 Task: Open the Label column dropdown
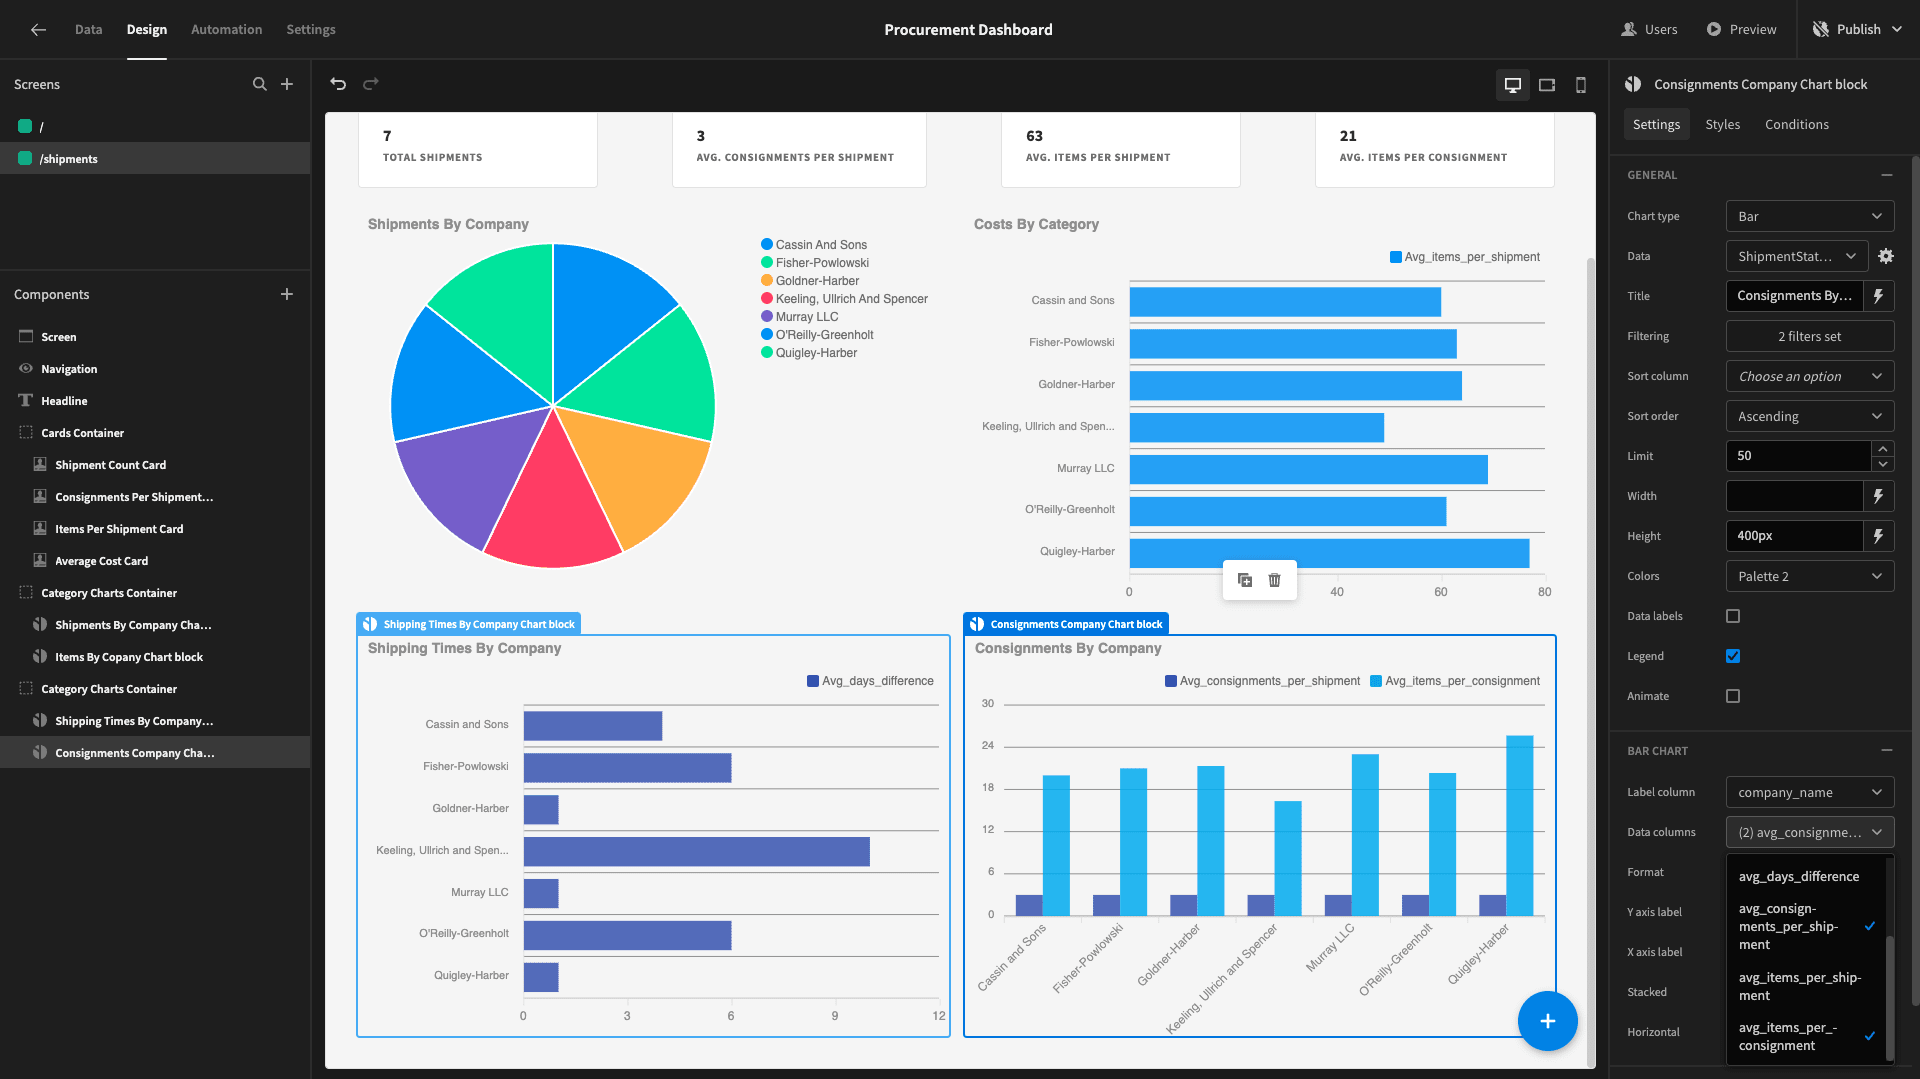coord(1810,792)
